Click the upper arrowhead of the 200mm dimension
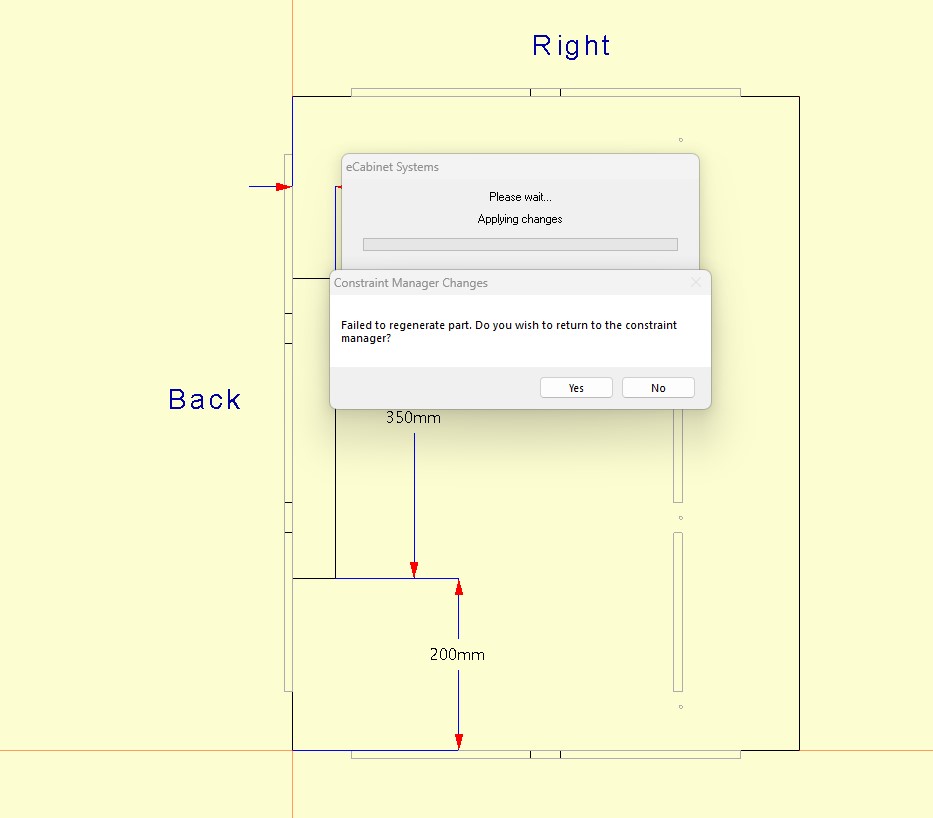The height and width of the screenshot is (818, 933). (x=459, y=588)
